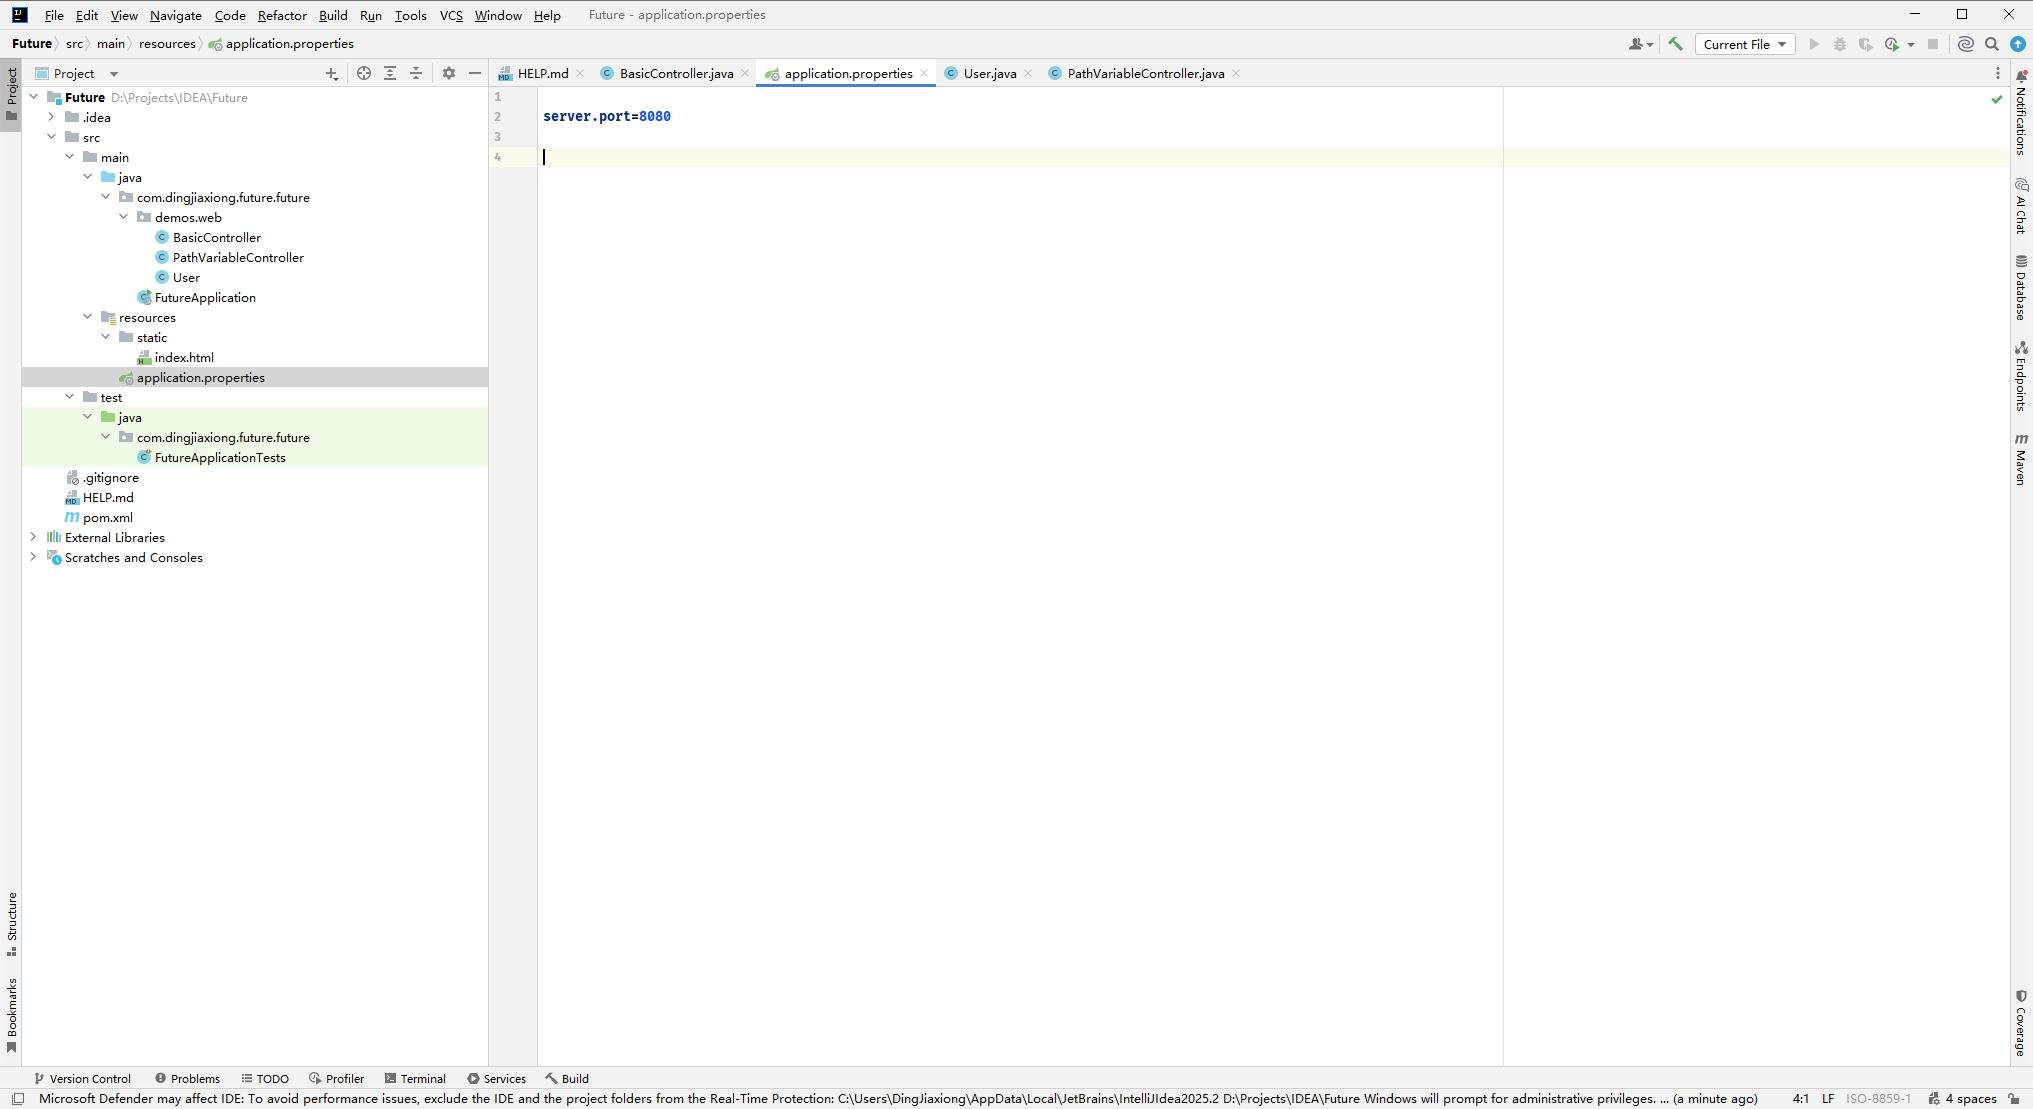Click the updates available icon in toolbar
Image resolution: width=2033 pixels, height=1109 pixels.
[x=2018, y=44]
